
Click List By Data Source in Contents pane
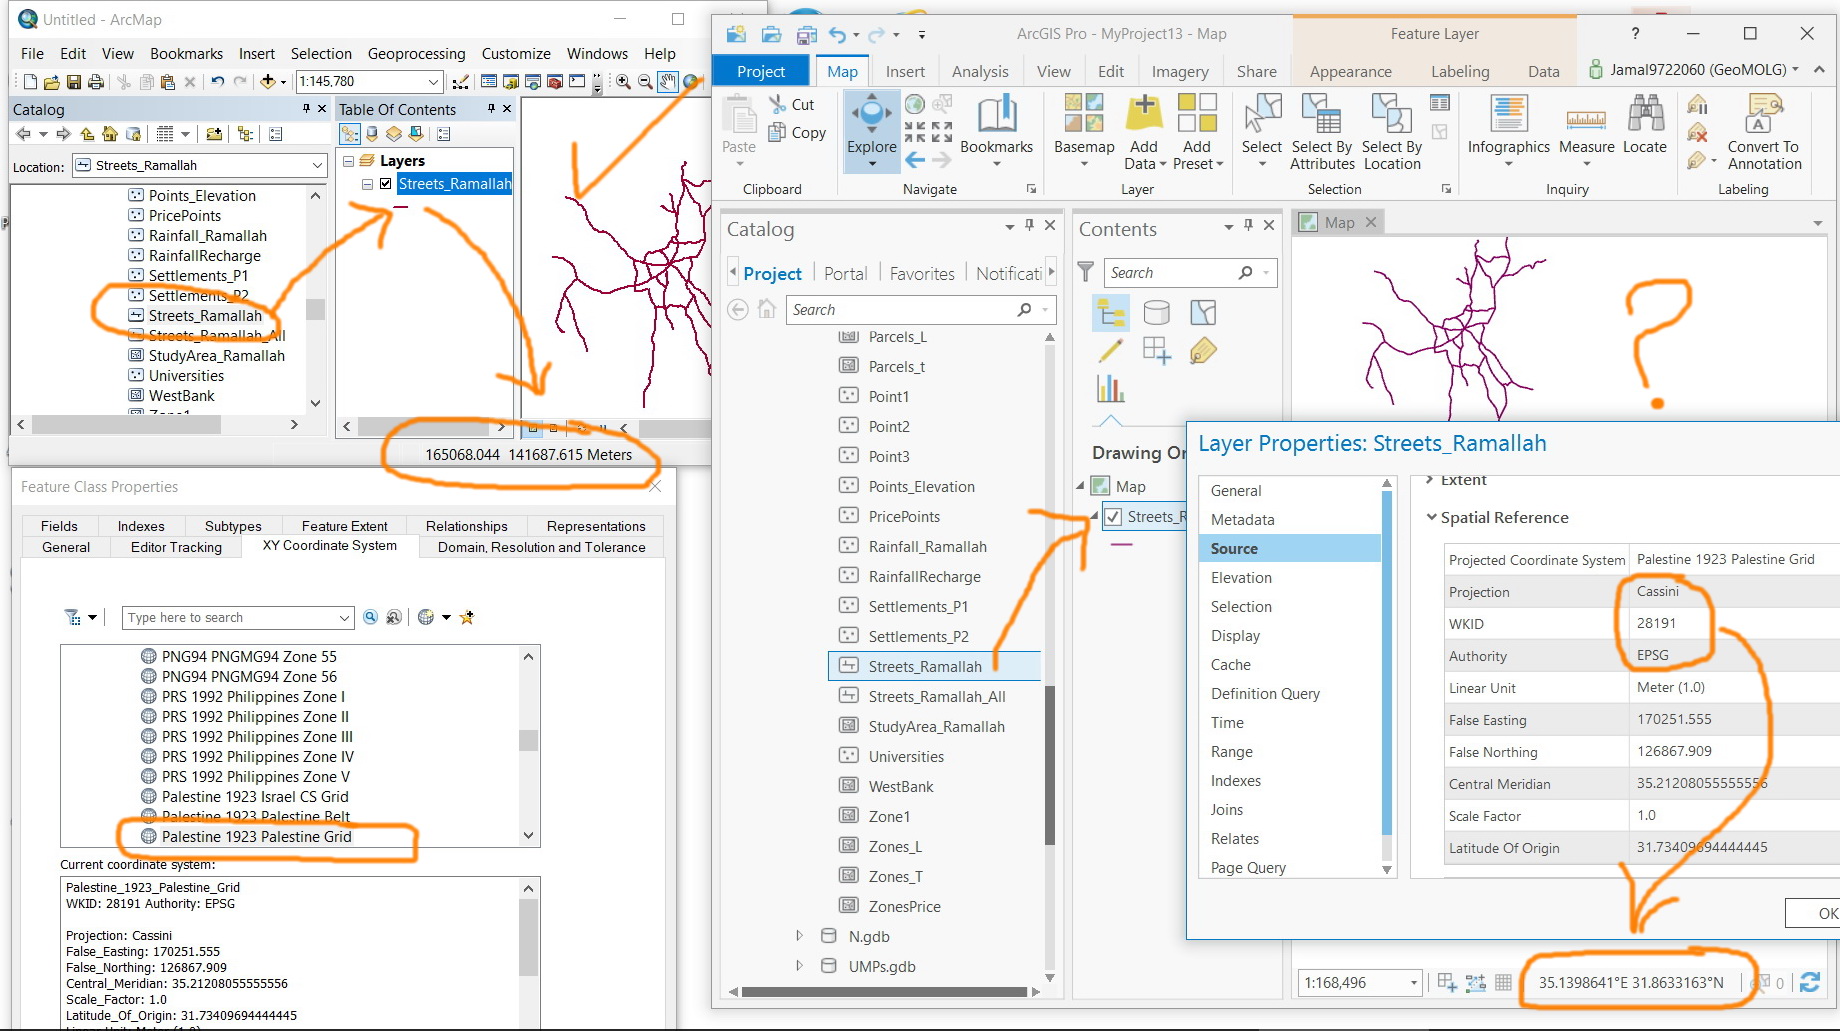pyautogui.click(x=1157, y=313)
